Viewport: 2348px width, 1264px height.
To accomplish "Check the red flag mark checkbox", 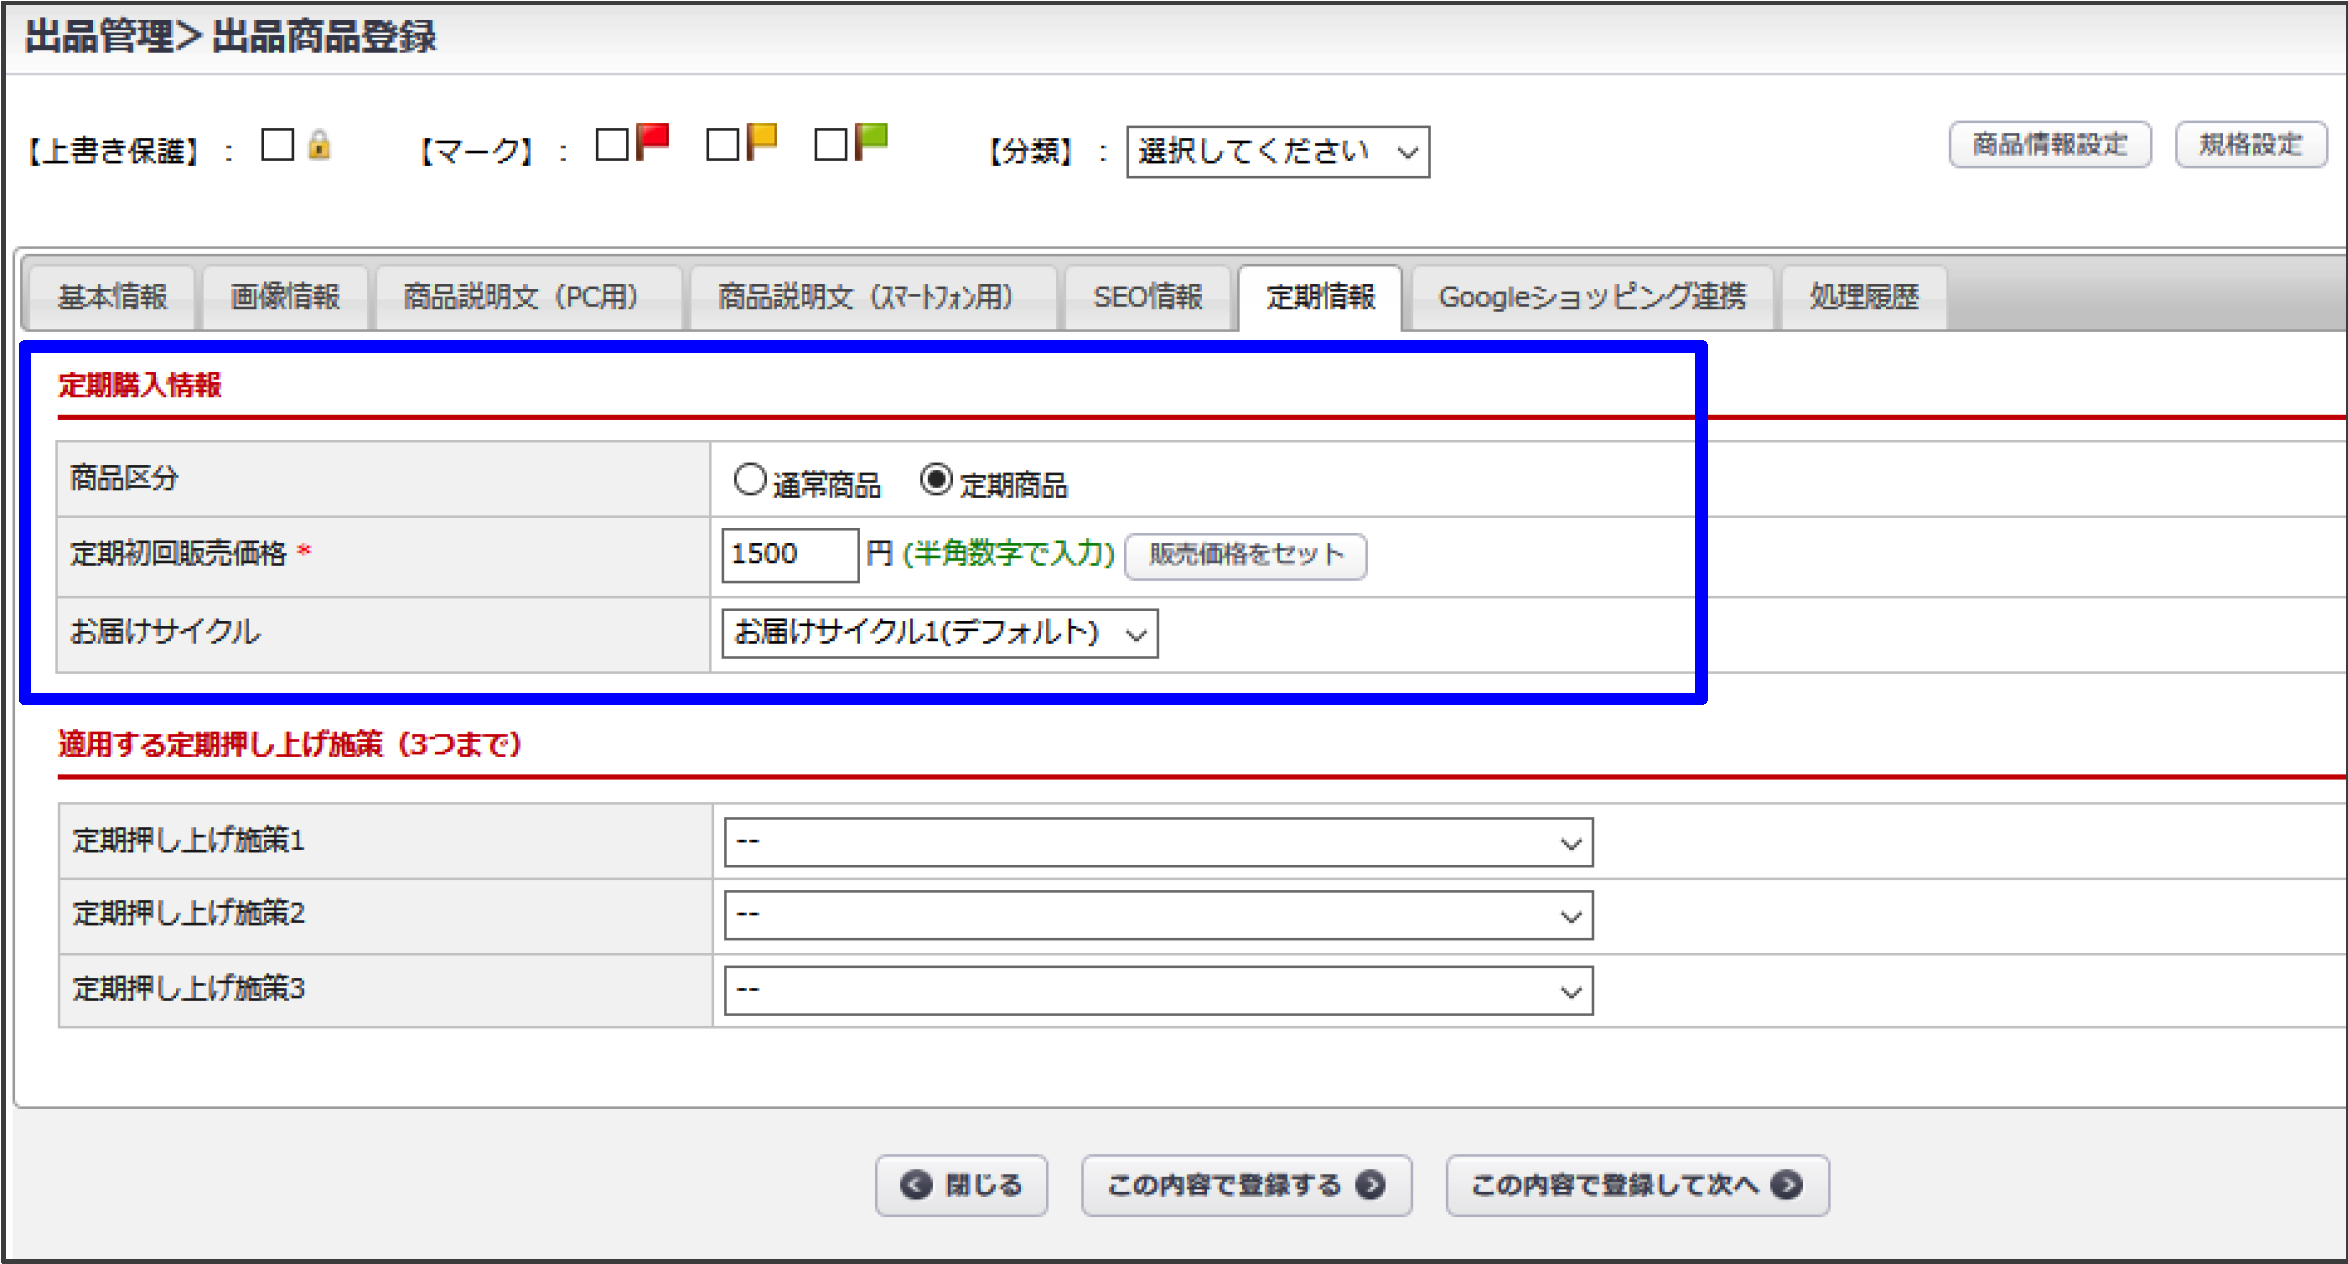I will click(x=611, y=145).
